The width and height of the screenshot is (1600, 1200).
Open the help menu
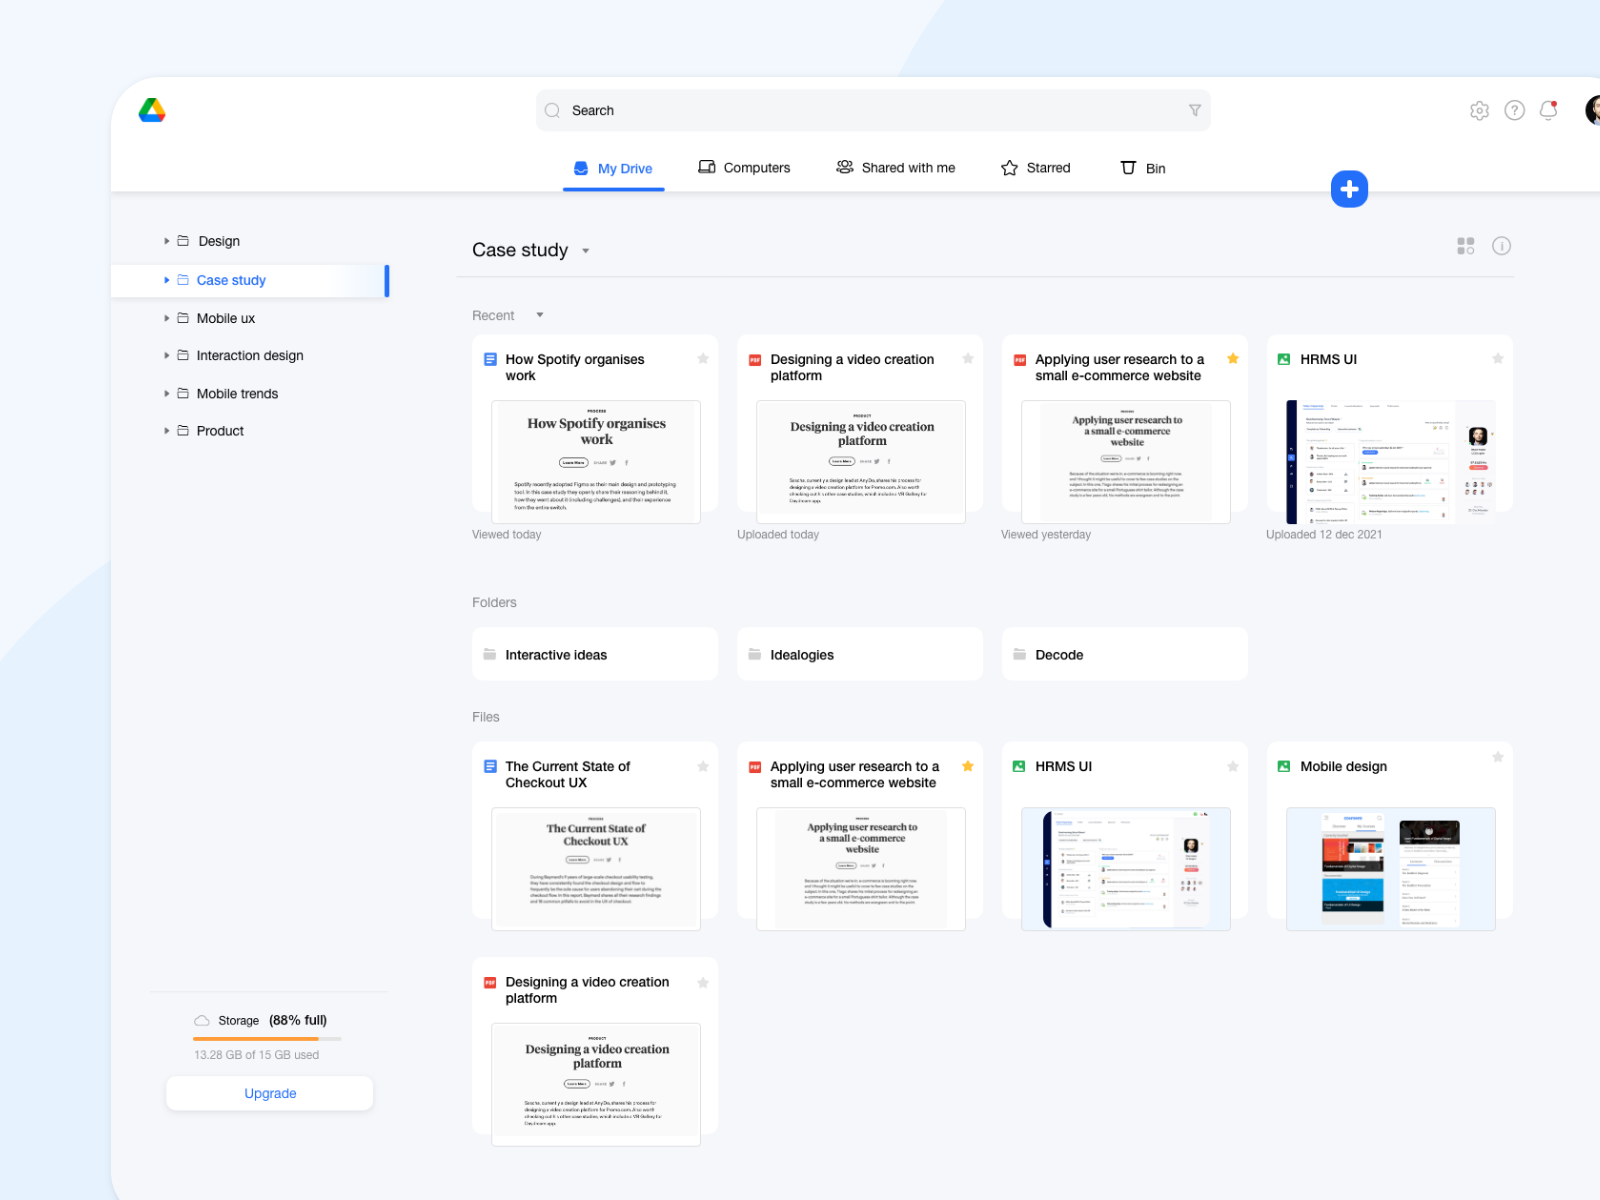1515,110
